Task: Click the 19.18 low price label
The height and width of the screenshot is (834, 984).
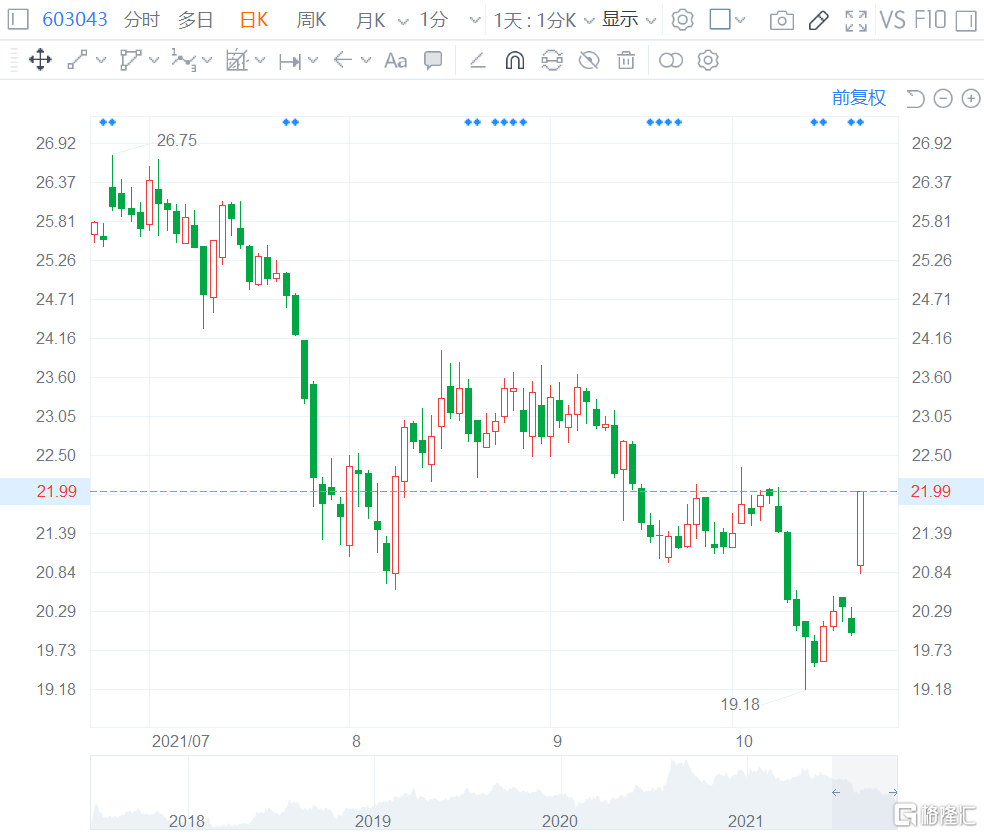Action: [740, 704]
